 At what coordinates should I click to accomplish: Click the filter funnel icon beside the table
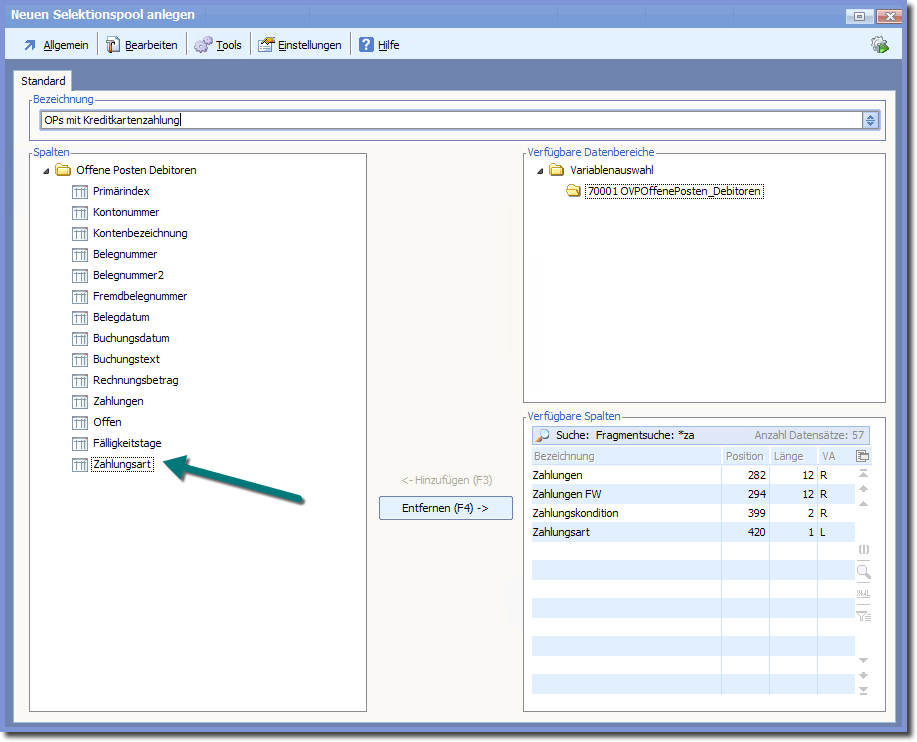(x=863, y=615)
